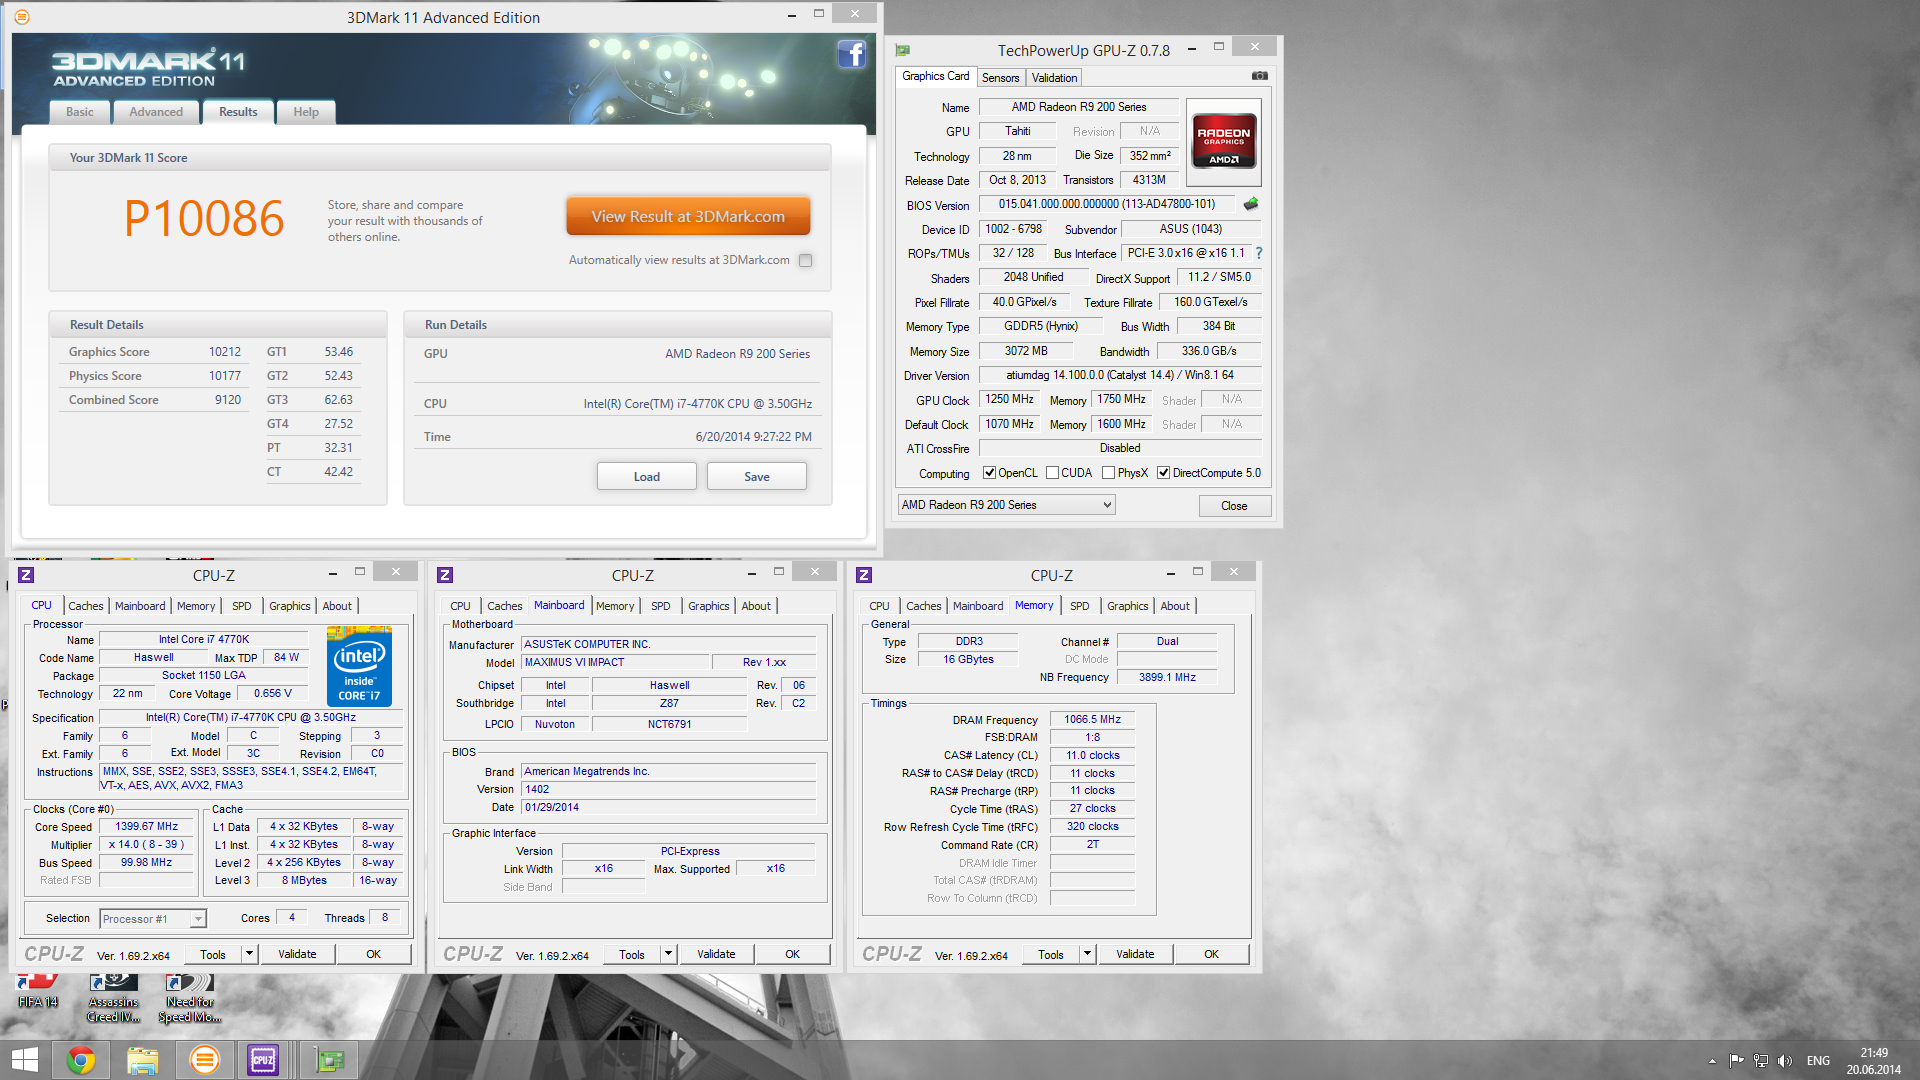Click the Intel inside Core i7 logo

click(x=359, y=666)
